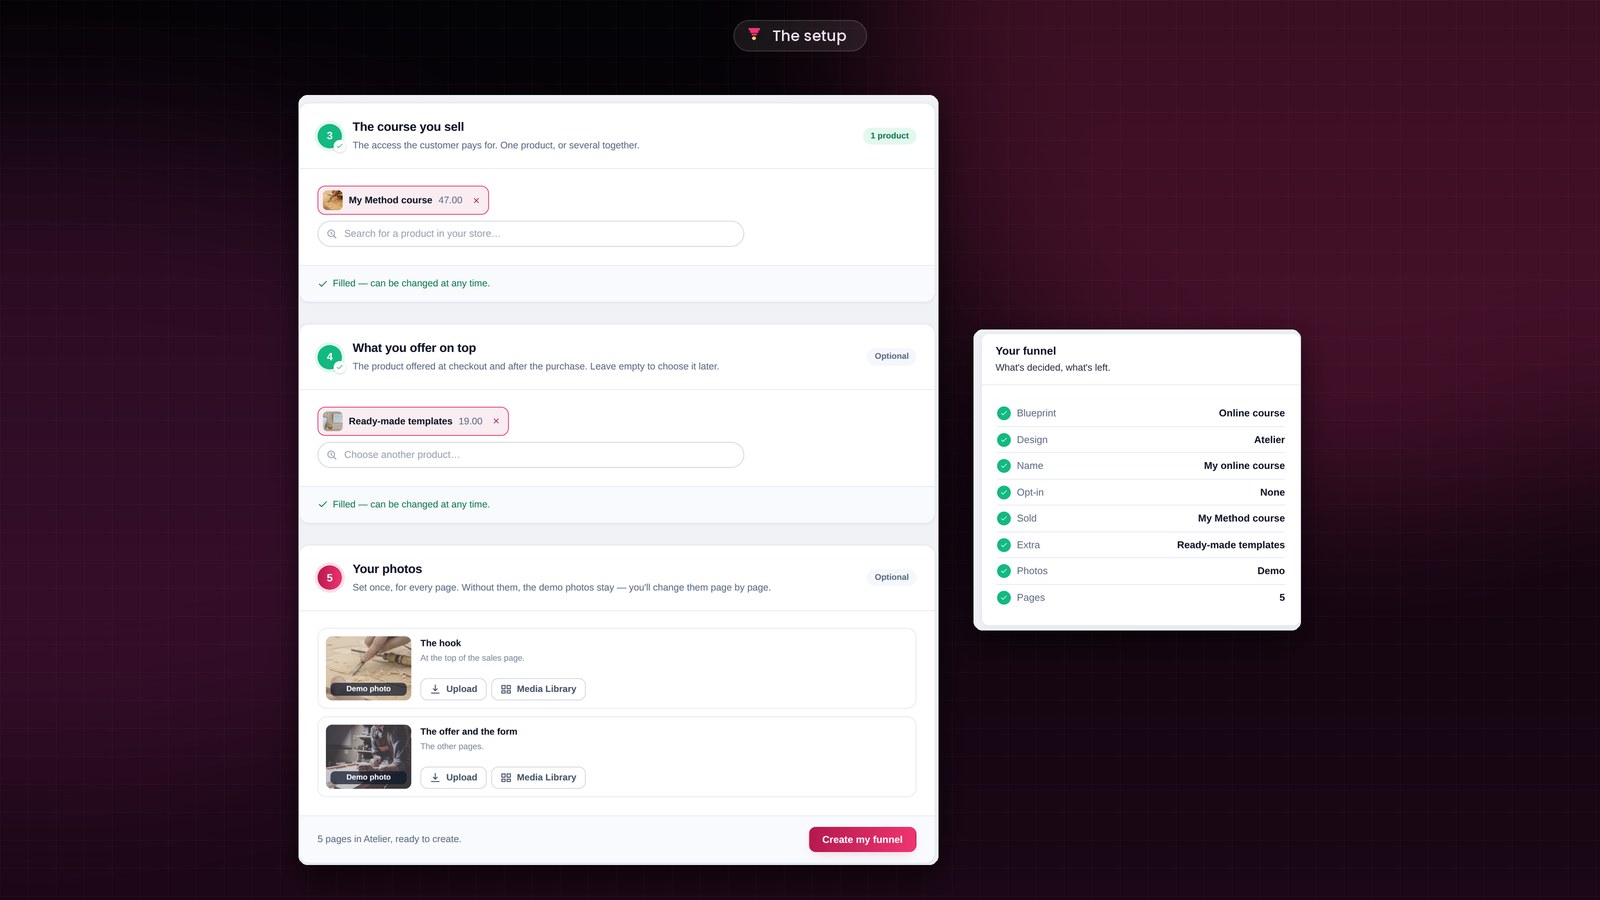
Task: Click the funnel icon in The setup badge
Action: click(x=754, y=35)
